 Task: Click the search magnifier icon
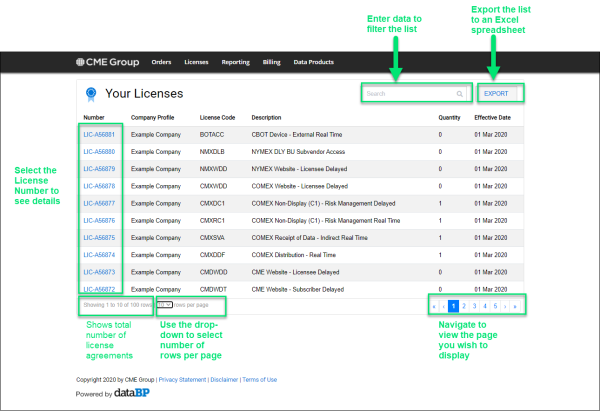coord(459,94)
